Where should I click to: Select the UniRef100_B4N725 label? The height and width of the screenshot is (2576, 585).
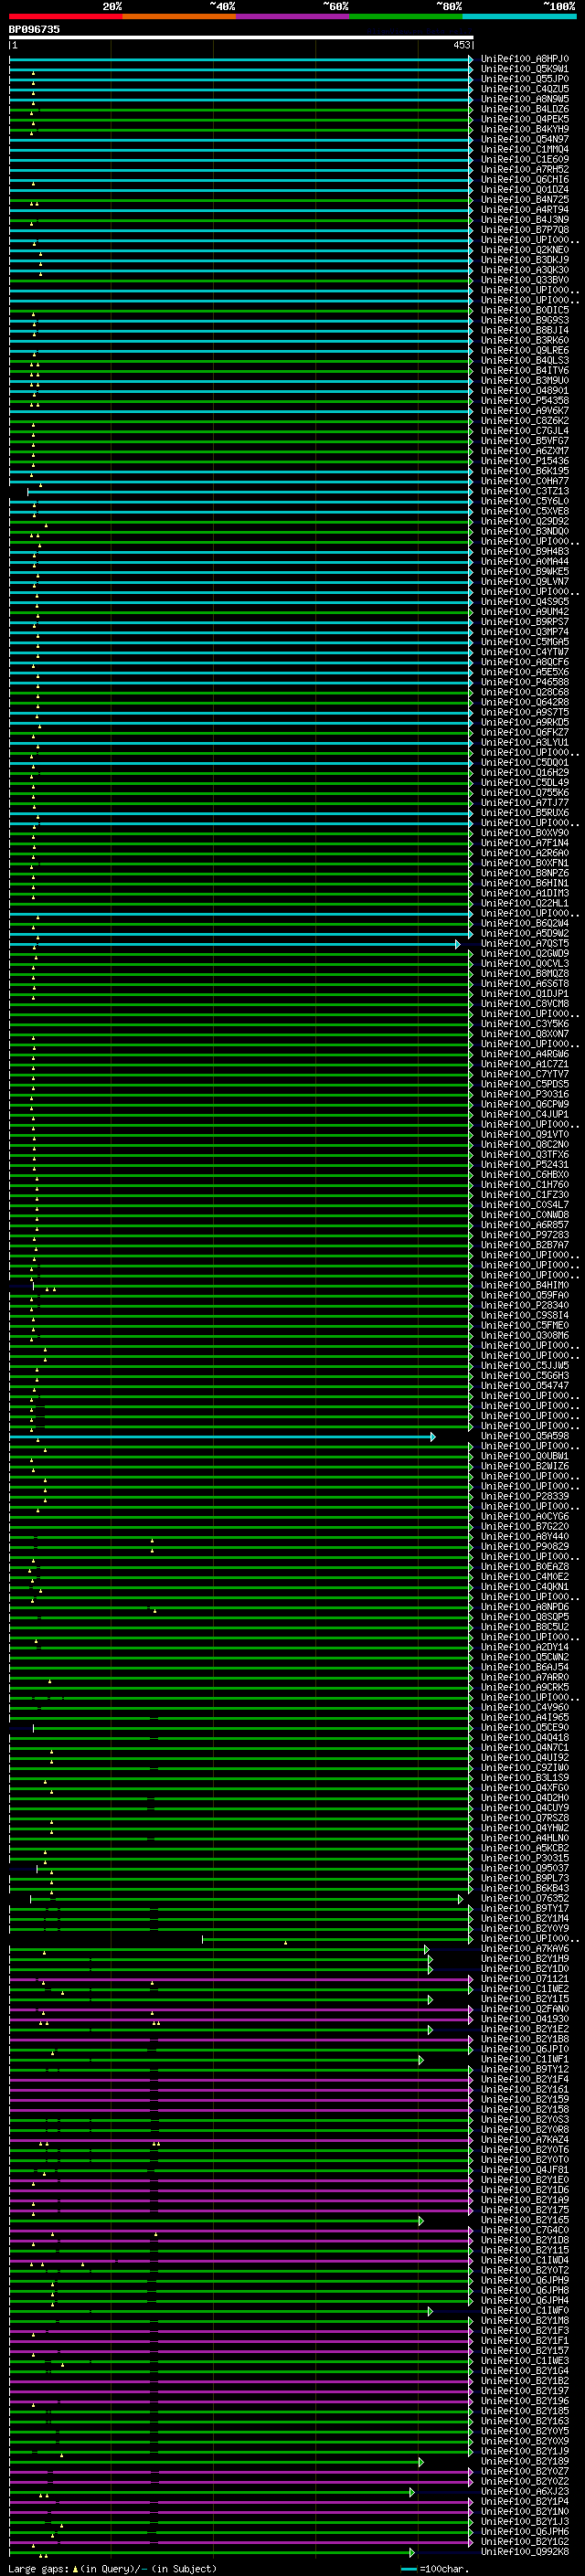coord(524,200)
